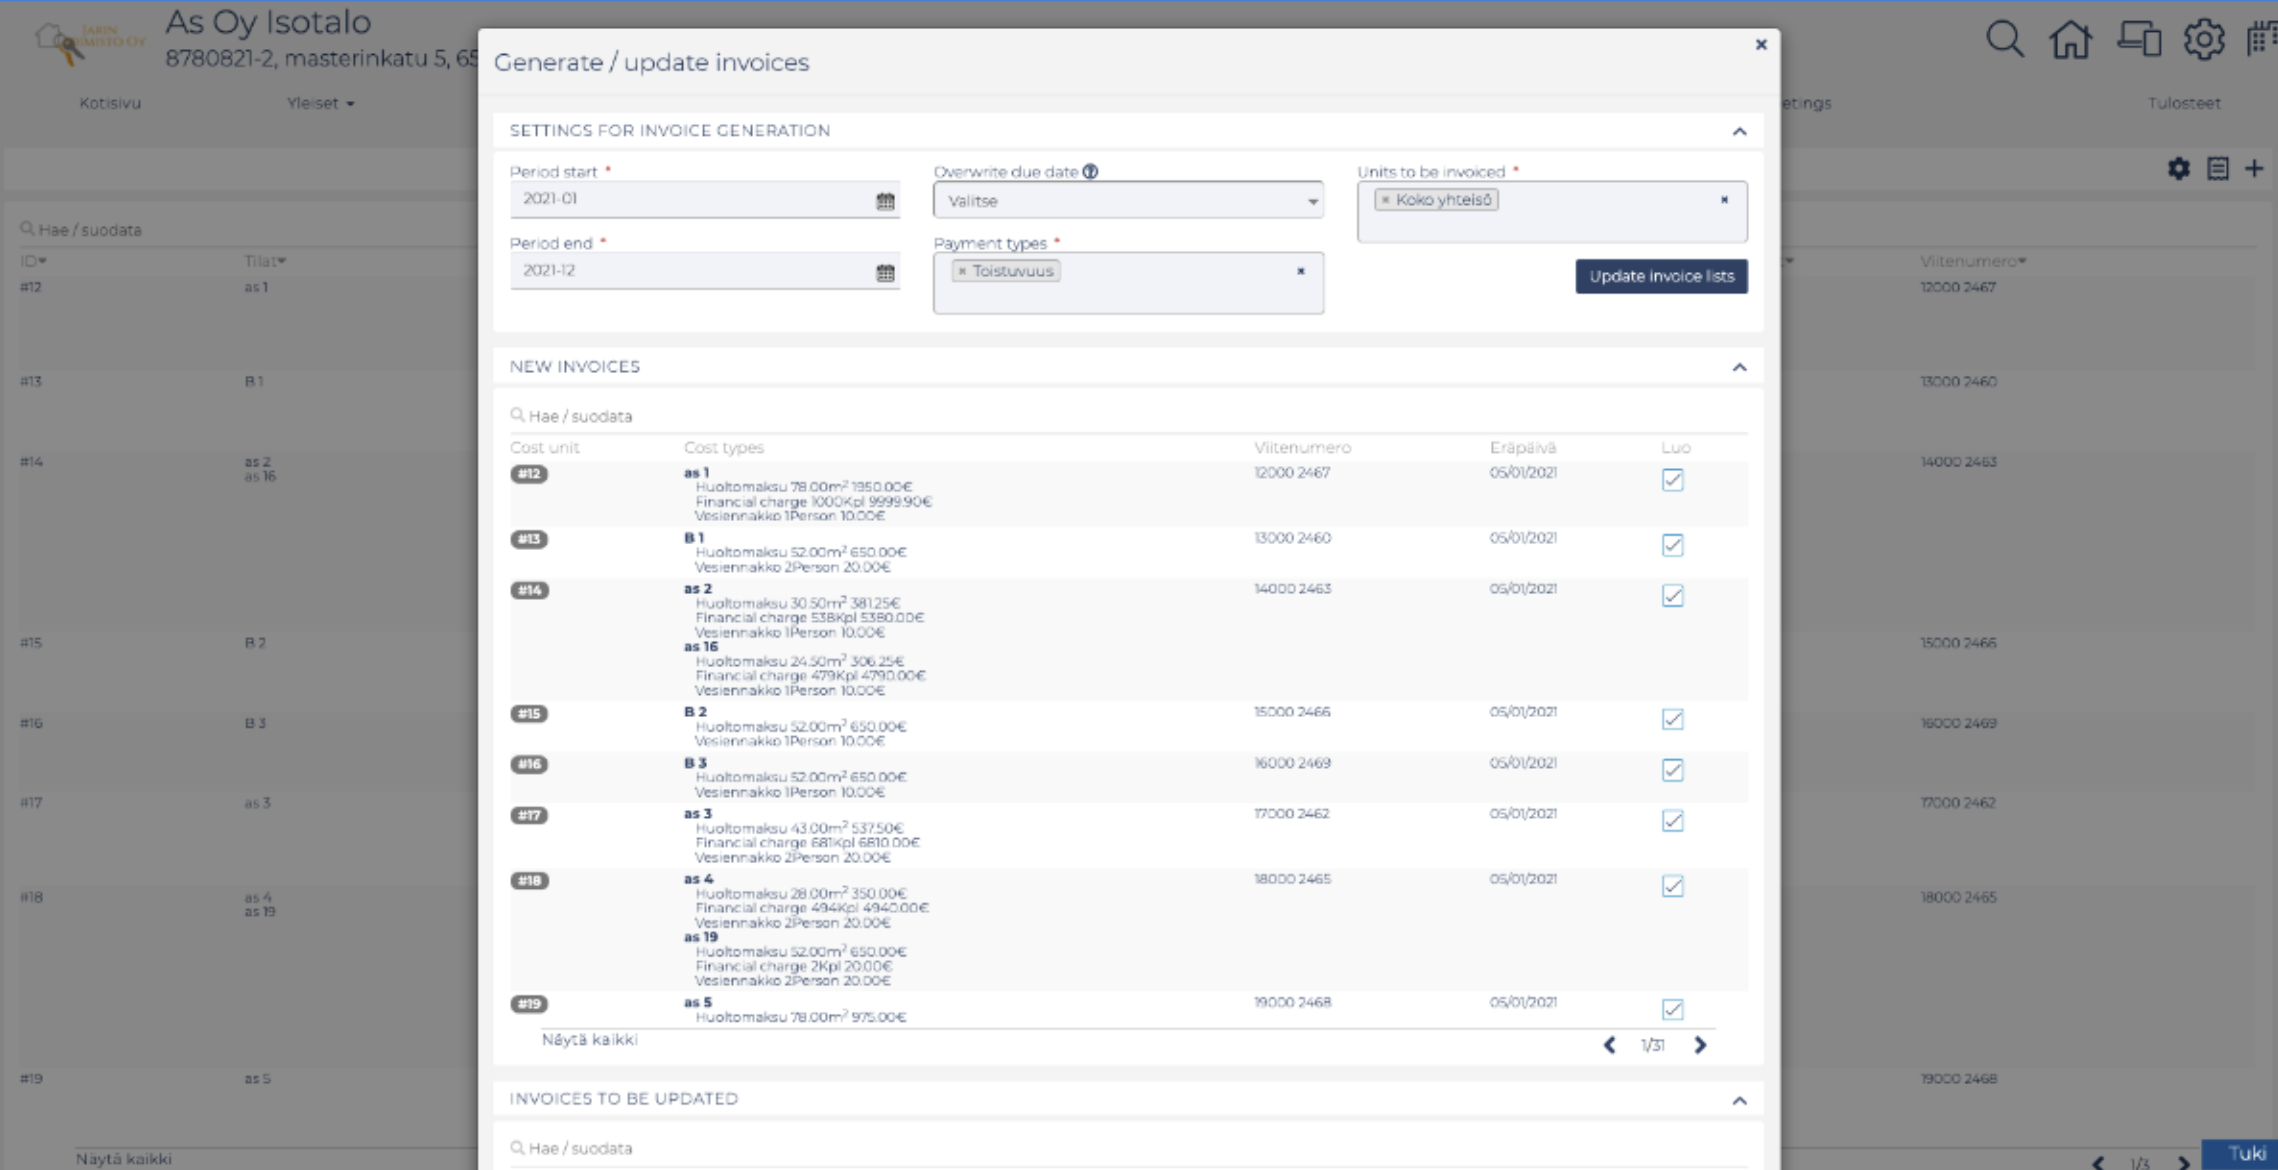Open the list document icon beside gear
The height and width of the screenshot is (1170, 2278).
coord(2217,169)
